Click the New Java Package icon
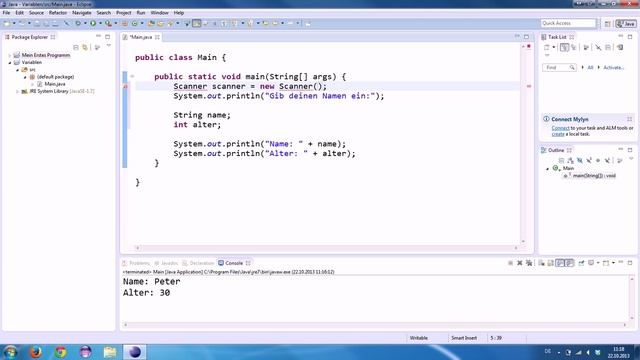This screenshot has width=640, height=360. (x=124, y=23)
